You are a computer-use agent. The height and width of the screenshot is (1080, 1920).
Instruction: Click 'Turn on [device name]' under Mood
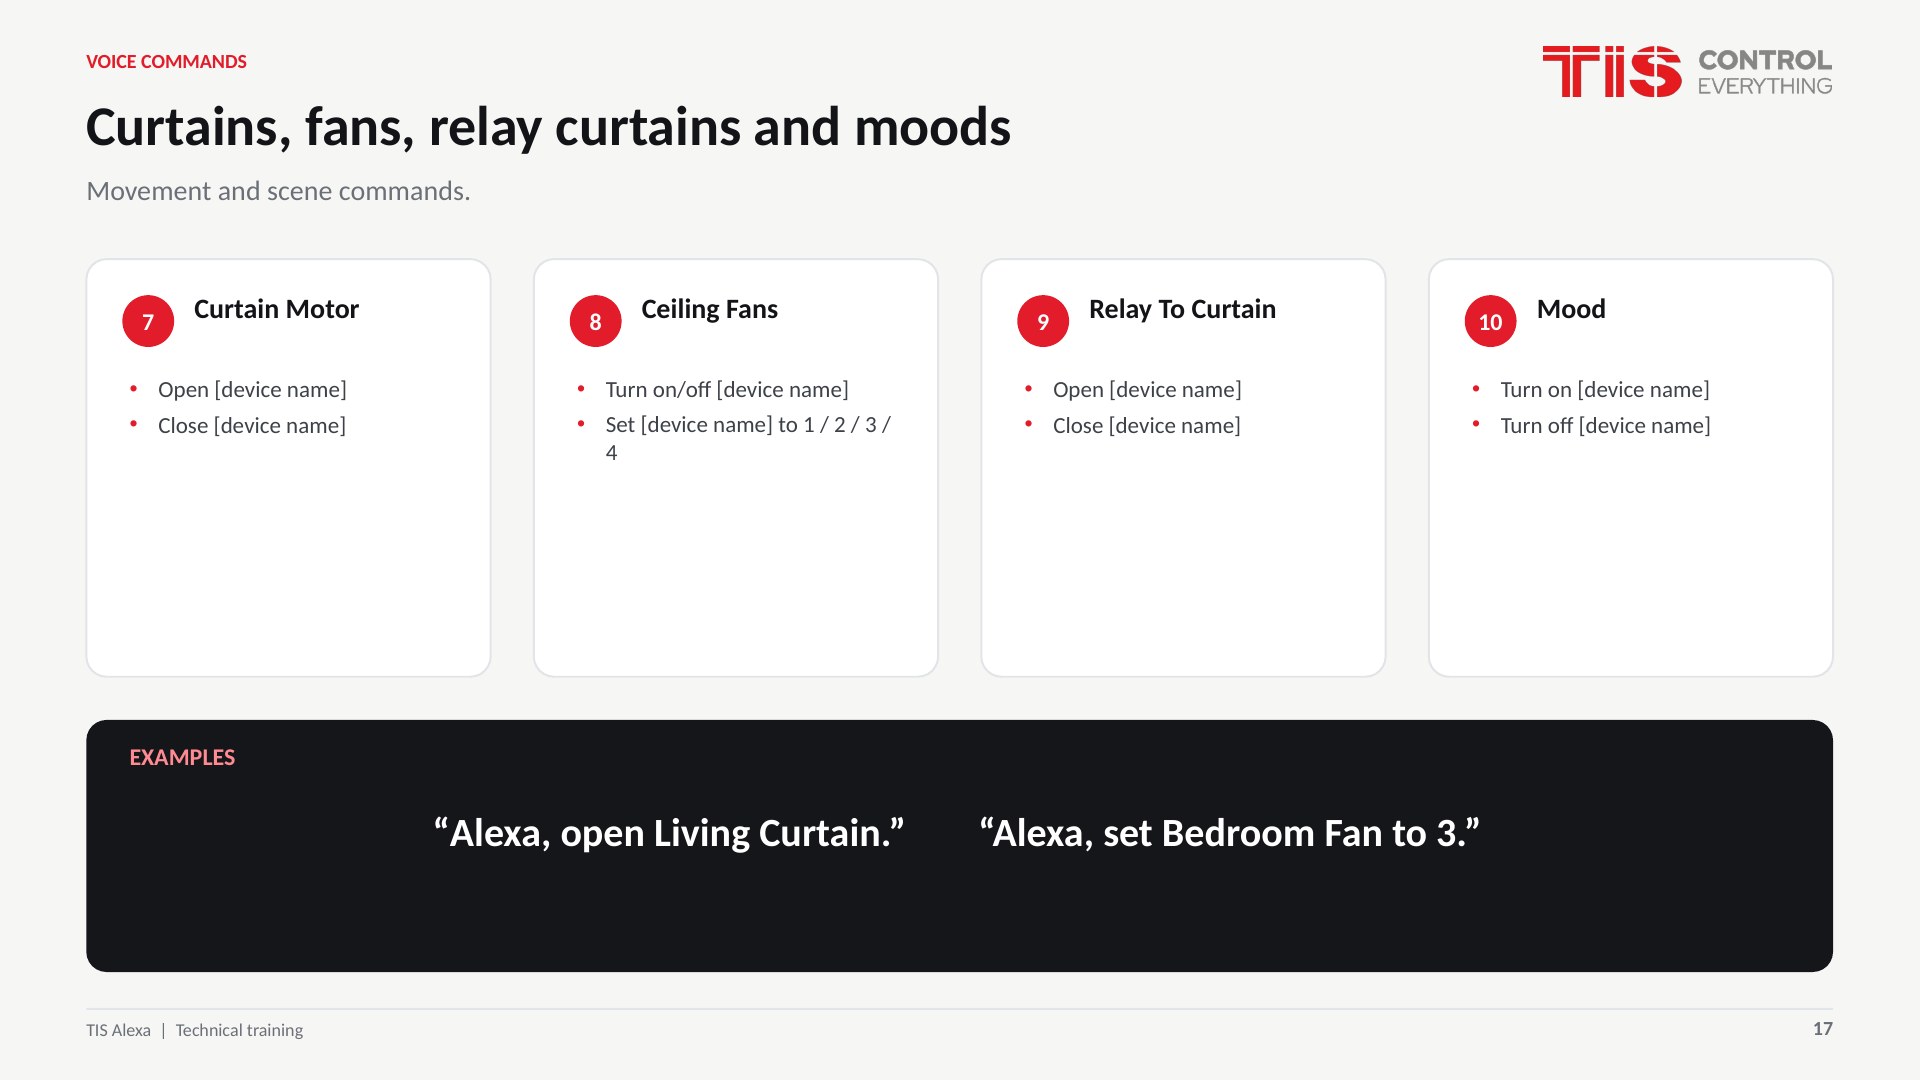pyautogui.click(x=1605, y=390)
